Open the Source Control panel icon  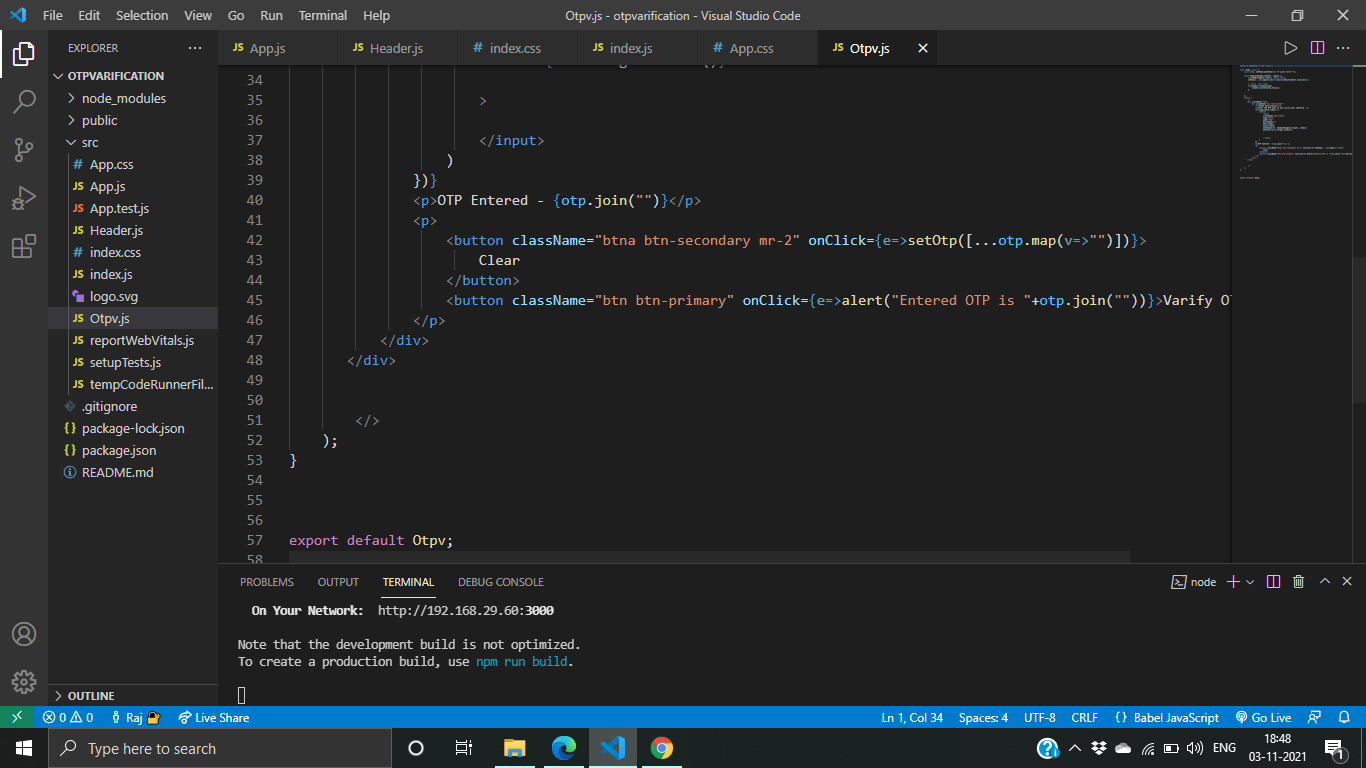pyautogui.click(x=24, y=149)
